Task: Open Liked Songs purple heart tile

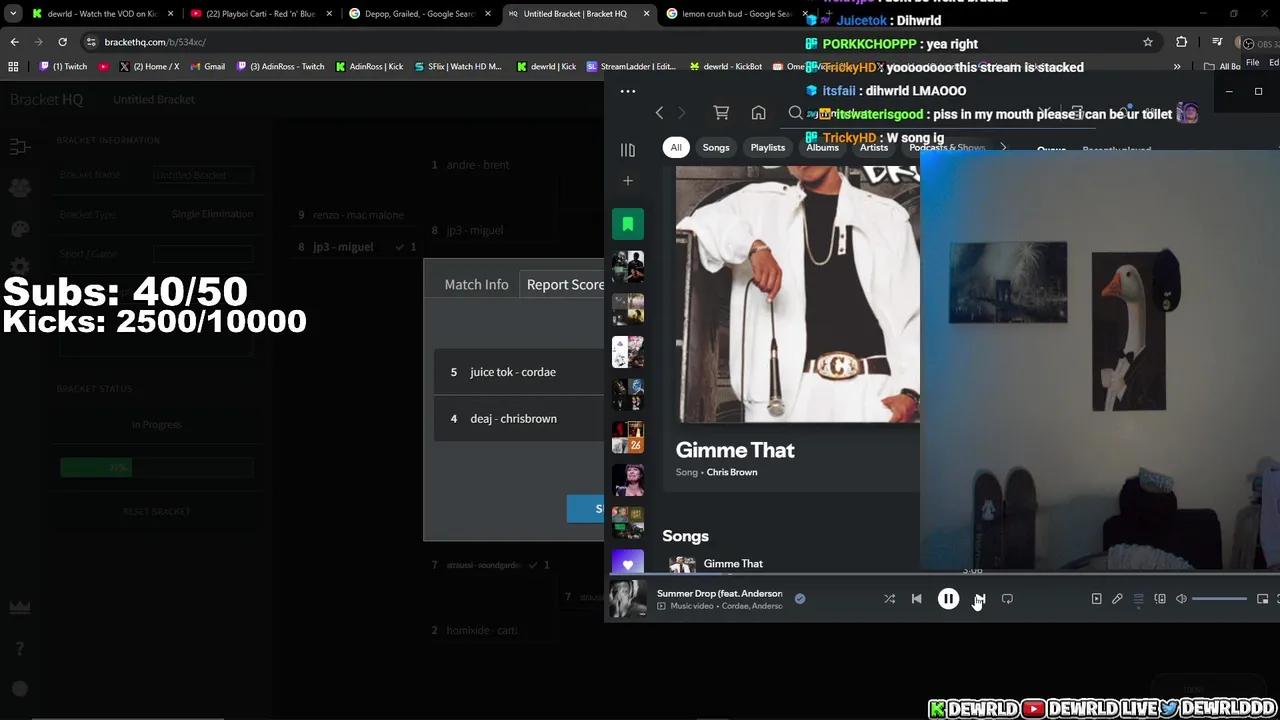Action: [628, 563]
